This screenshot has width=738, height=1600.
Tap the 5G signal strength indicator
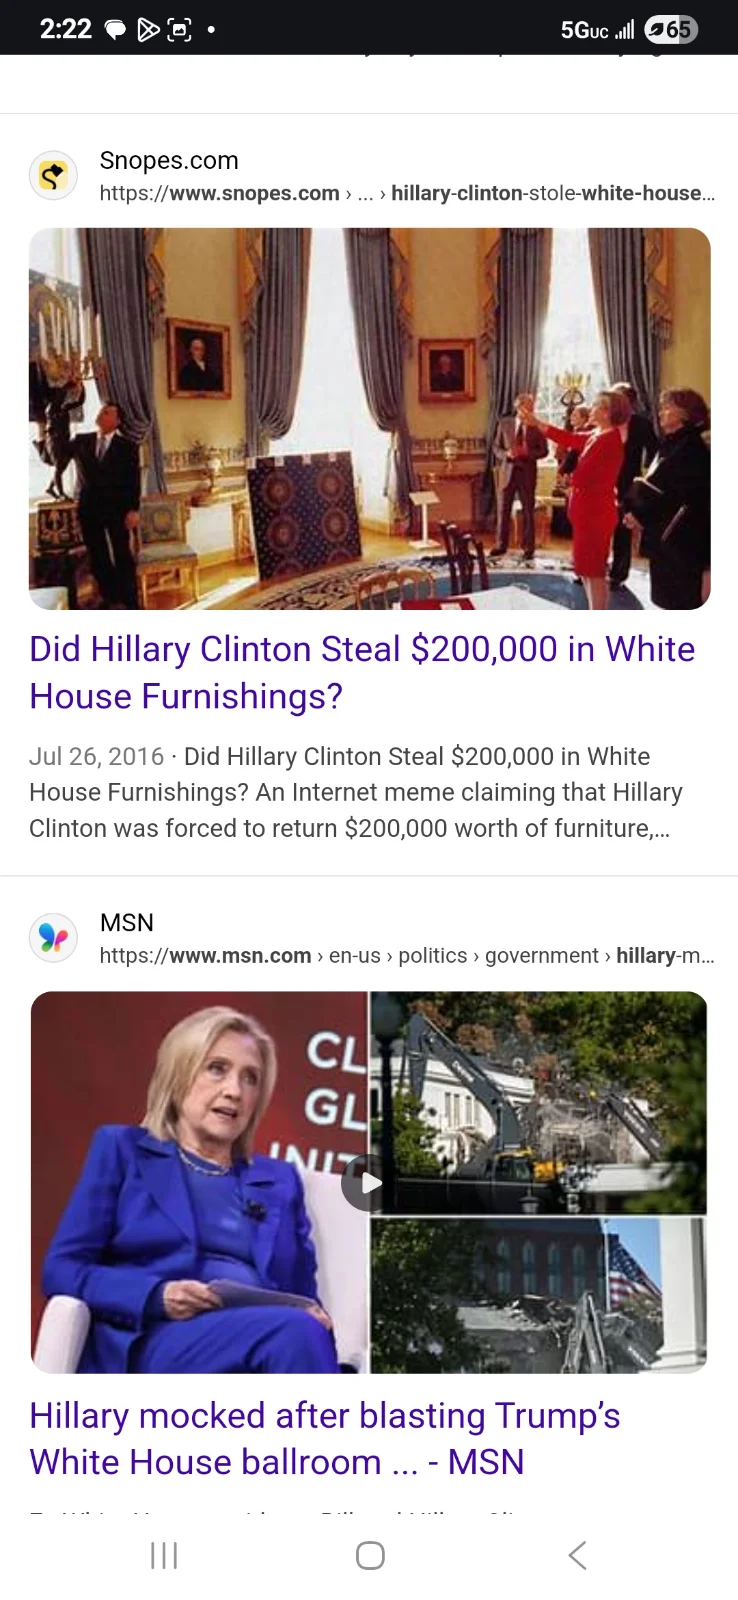[x=597, y=30]
